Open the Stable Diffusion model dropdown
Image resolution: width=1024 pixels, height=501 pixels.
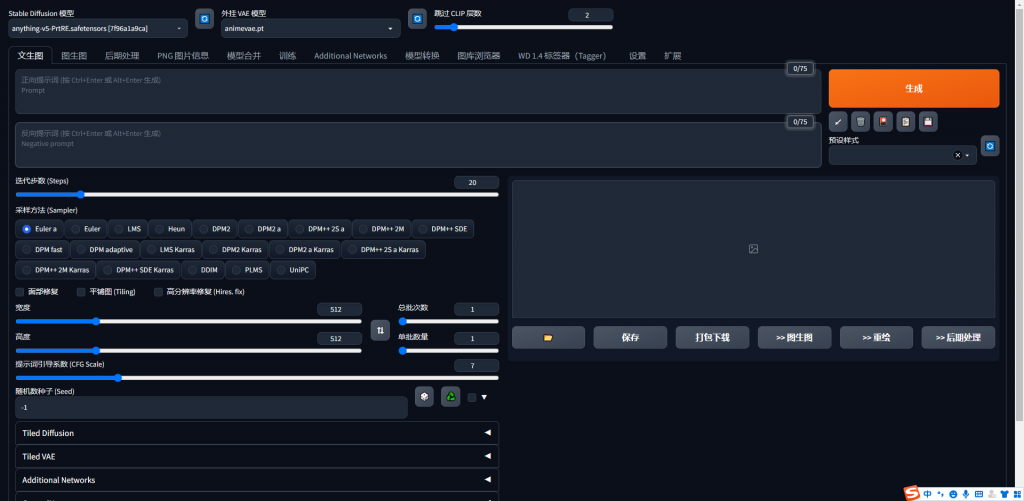[x=98, y=29]
